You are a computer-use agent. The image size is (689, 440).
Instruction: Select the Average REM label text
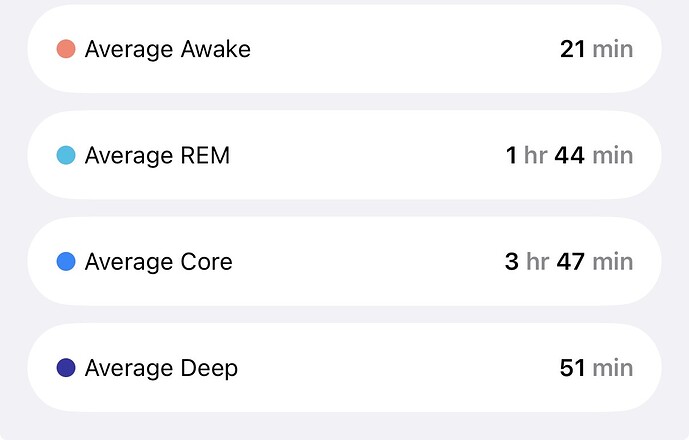point(157,156)
